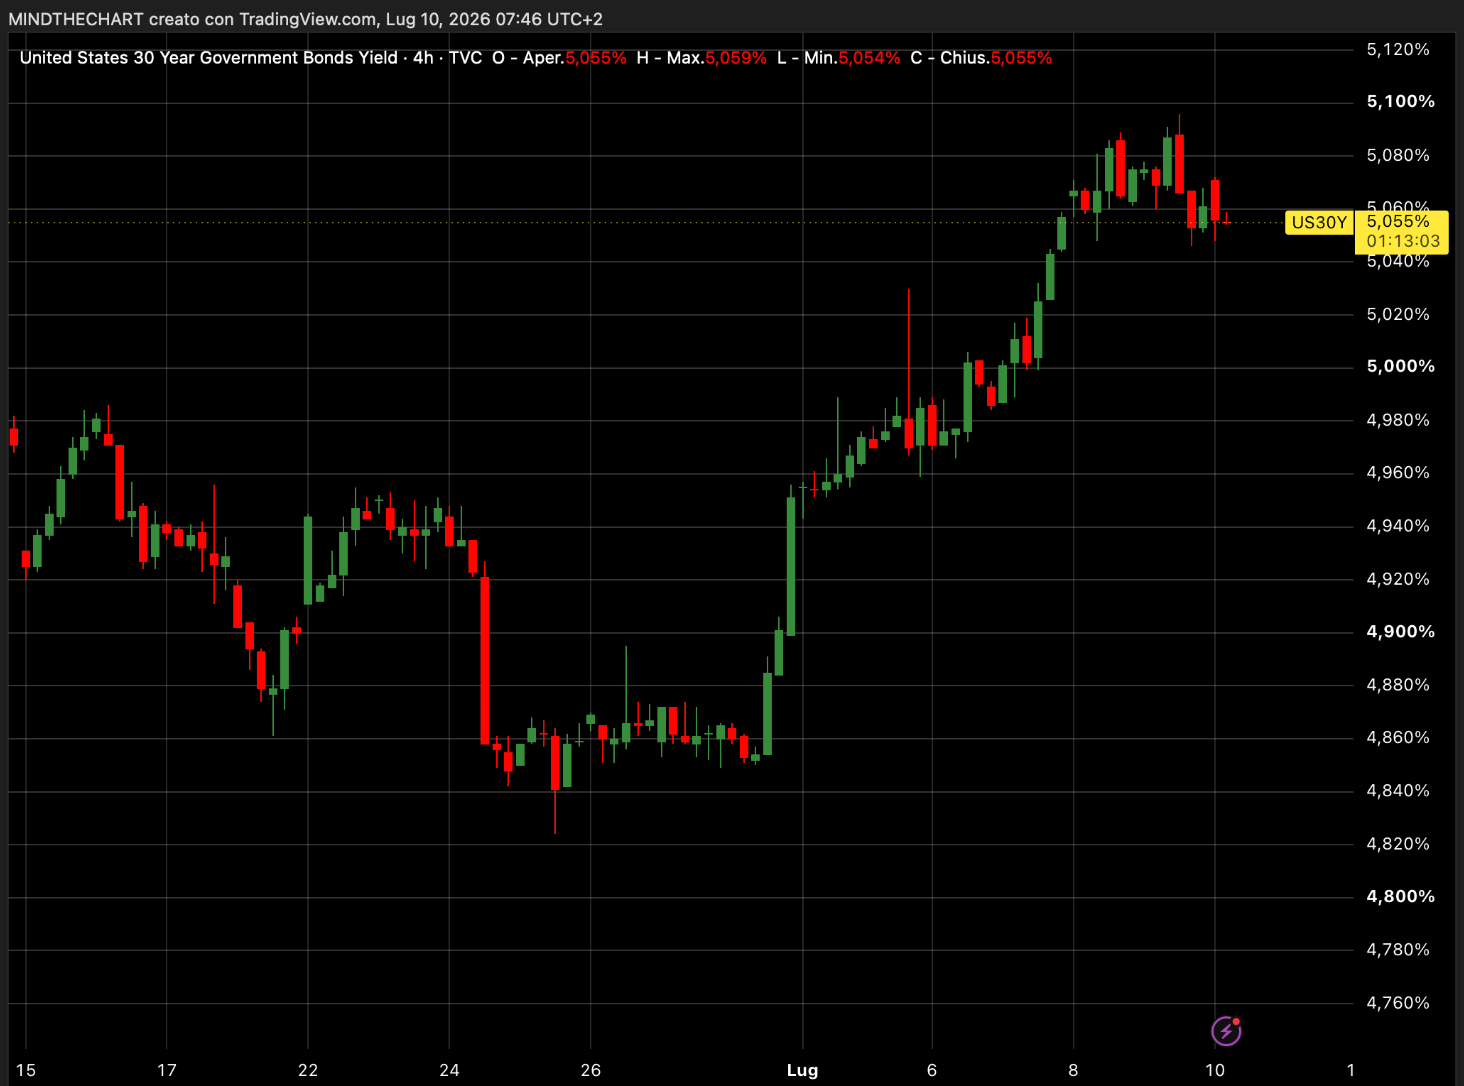Click the purple lightning bolt icon
1464x1086 pixels.
(1226, 1030)
